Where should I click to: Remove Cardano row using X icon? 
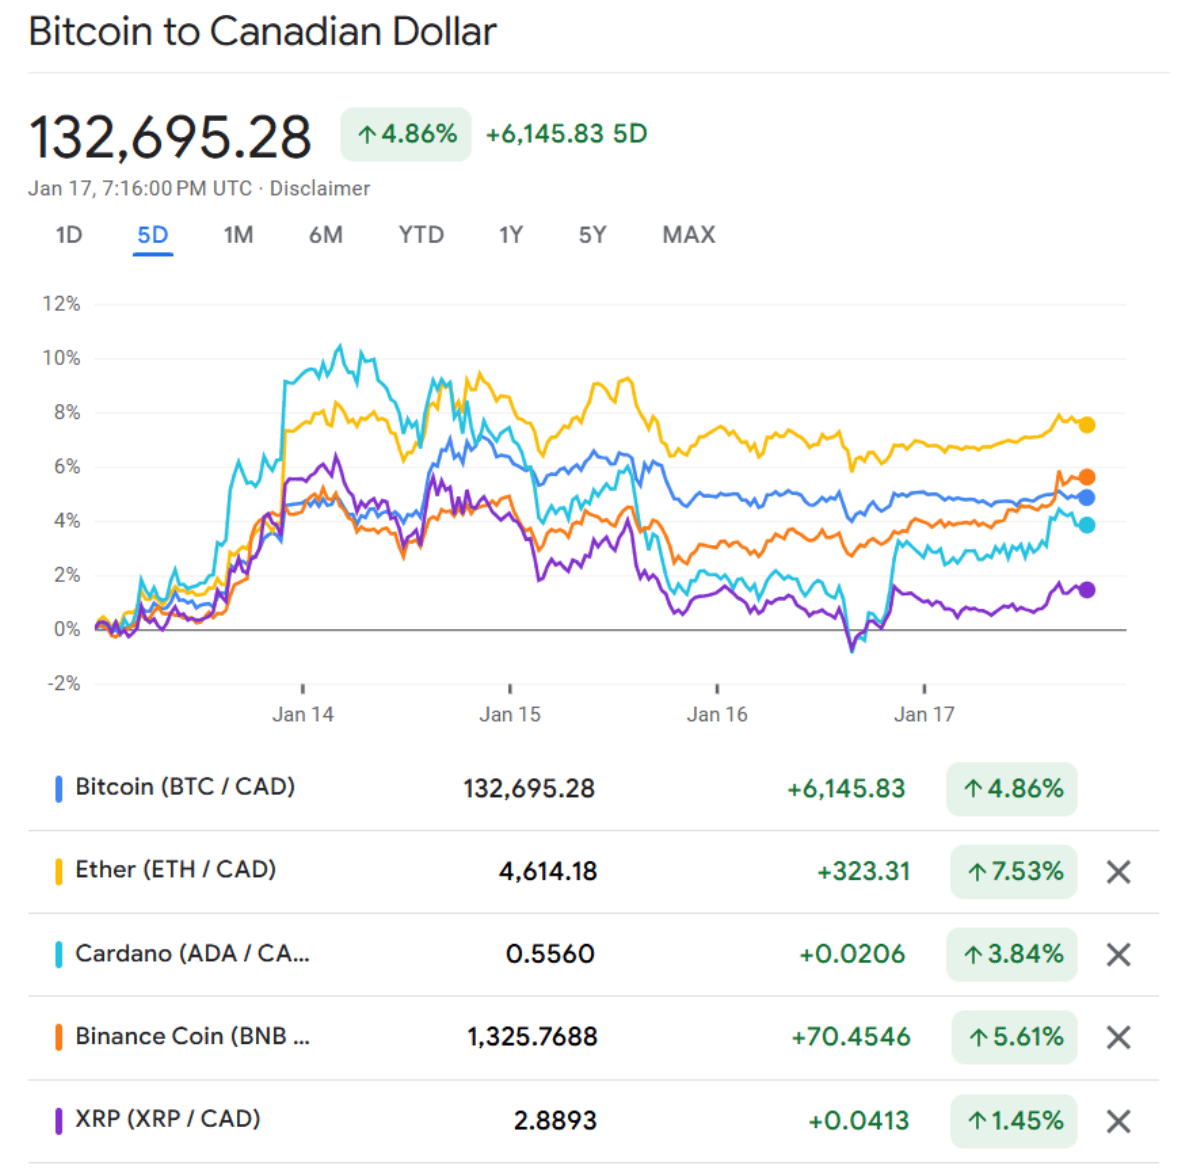[1118, 955]
